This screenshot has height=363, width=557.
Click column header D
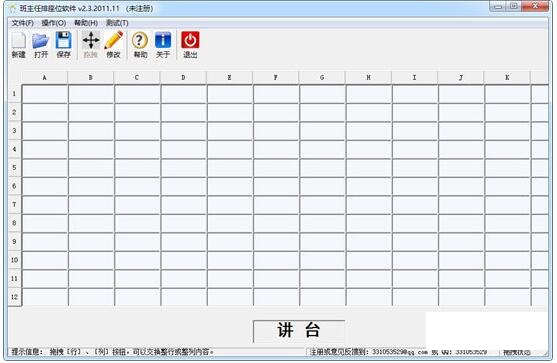coord(183,77)
